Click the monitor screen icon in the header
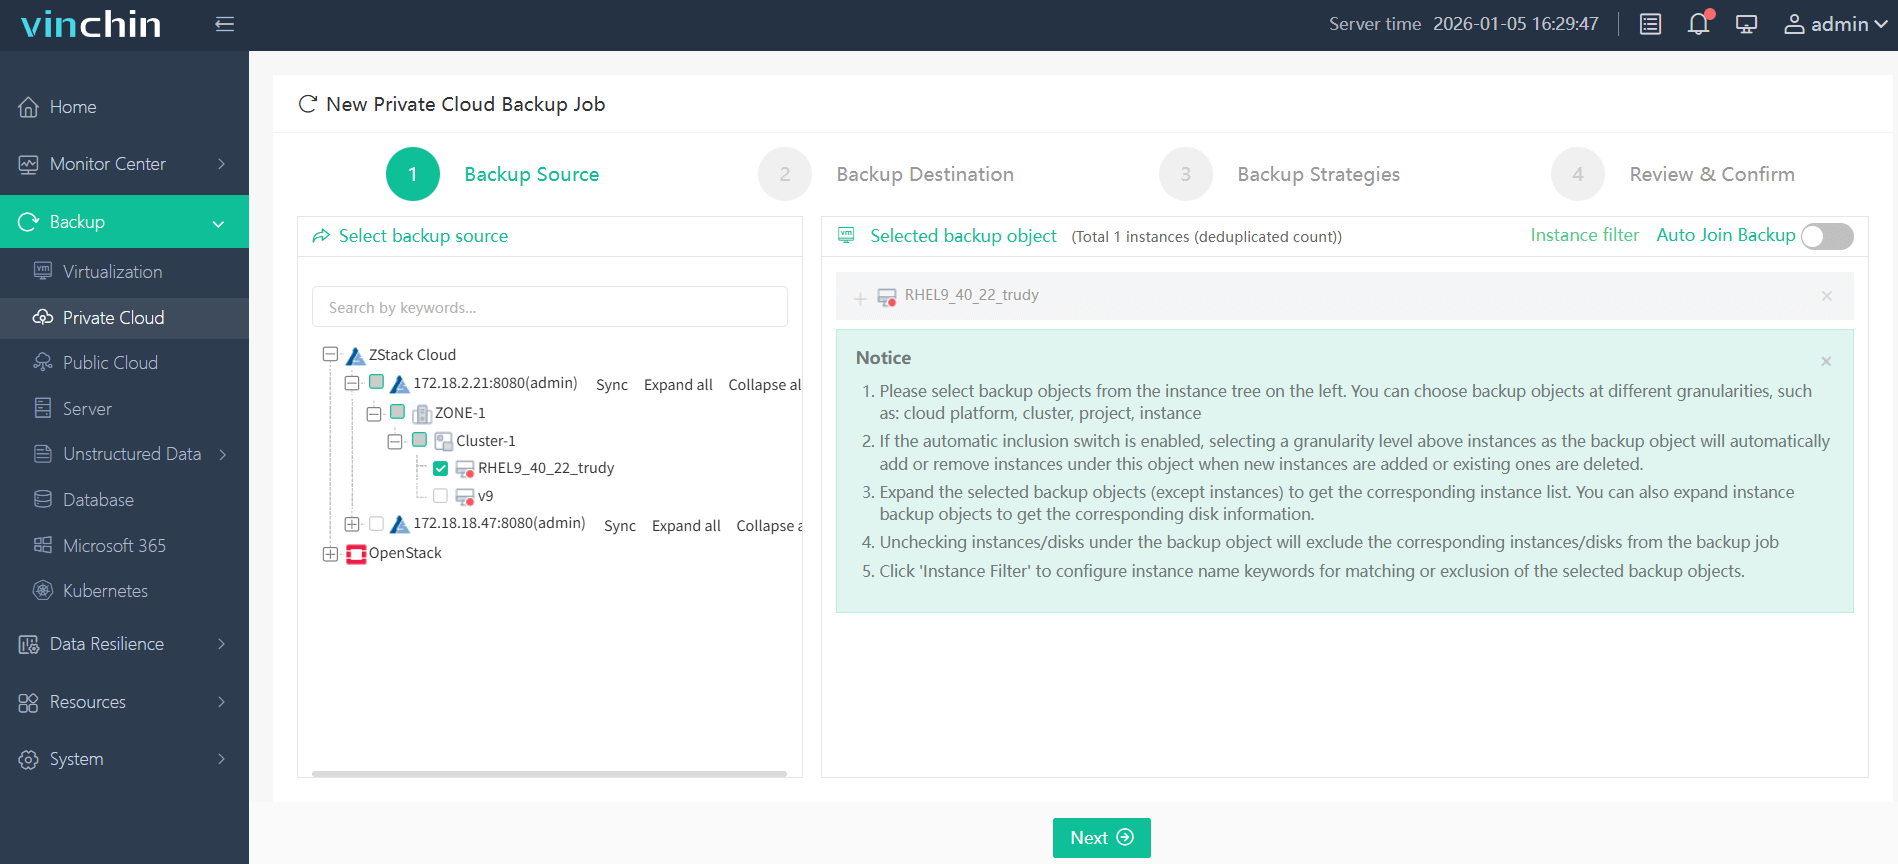Viewport: 1898px width, 864px height. pos(1747,24)
